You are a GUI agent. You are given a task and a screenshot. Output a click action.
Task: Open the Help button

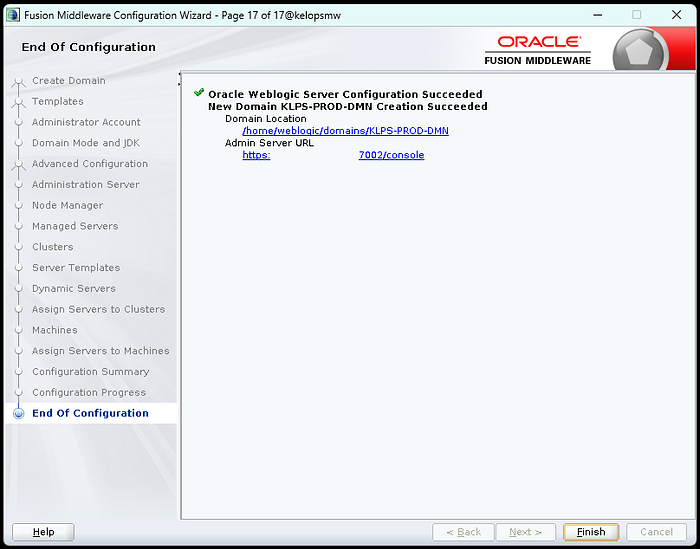point(43,532)
